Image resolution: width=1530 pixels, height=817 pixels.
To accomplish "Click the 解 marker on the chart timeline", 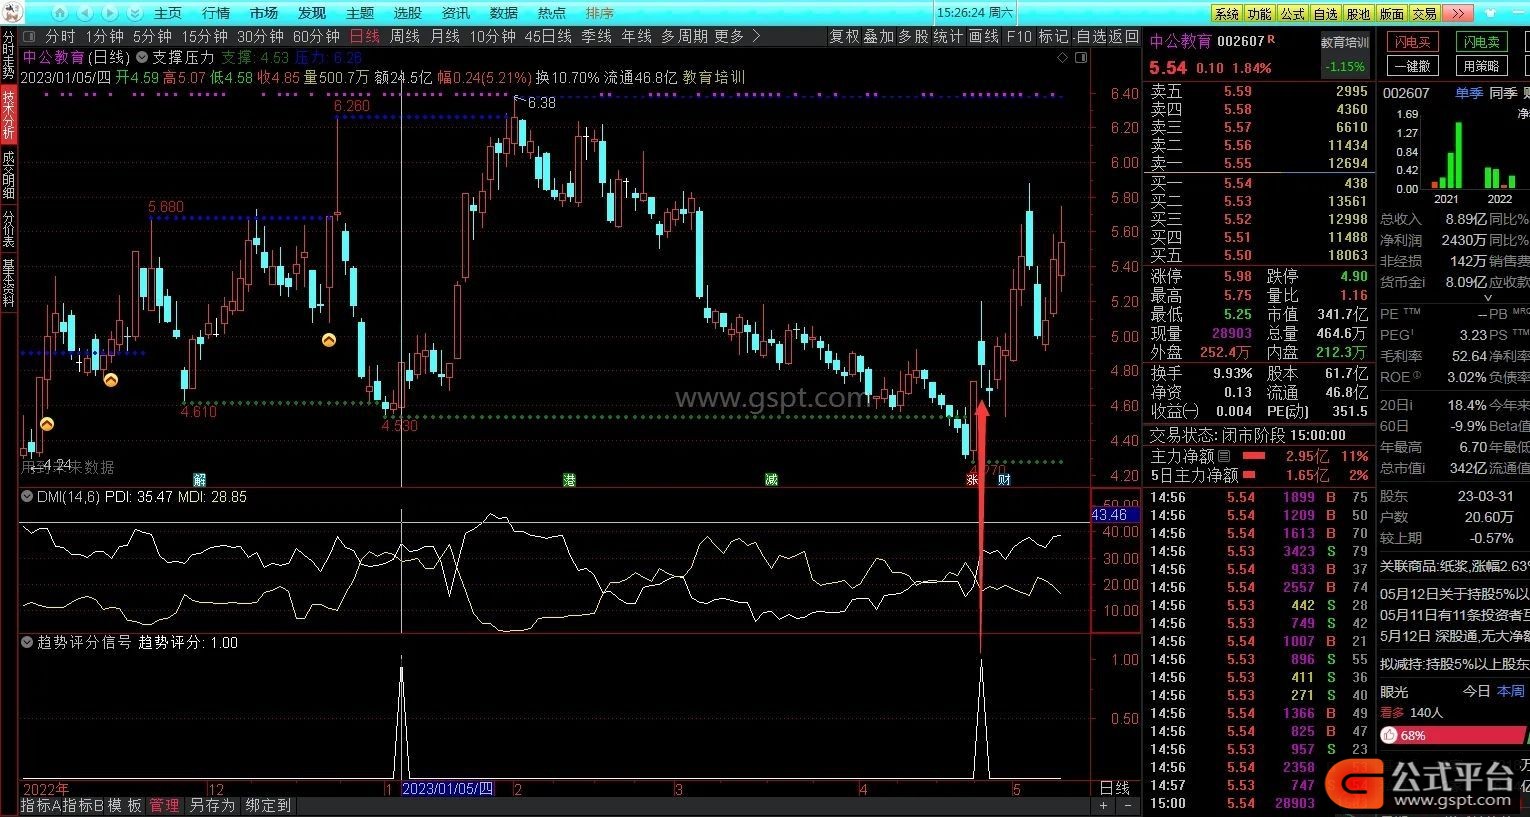I will tap(199, 480).
